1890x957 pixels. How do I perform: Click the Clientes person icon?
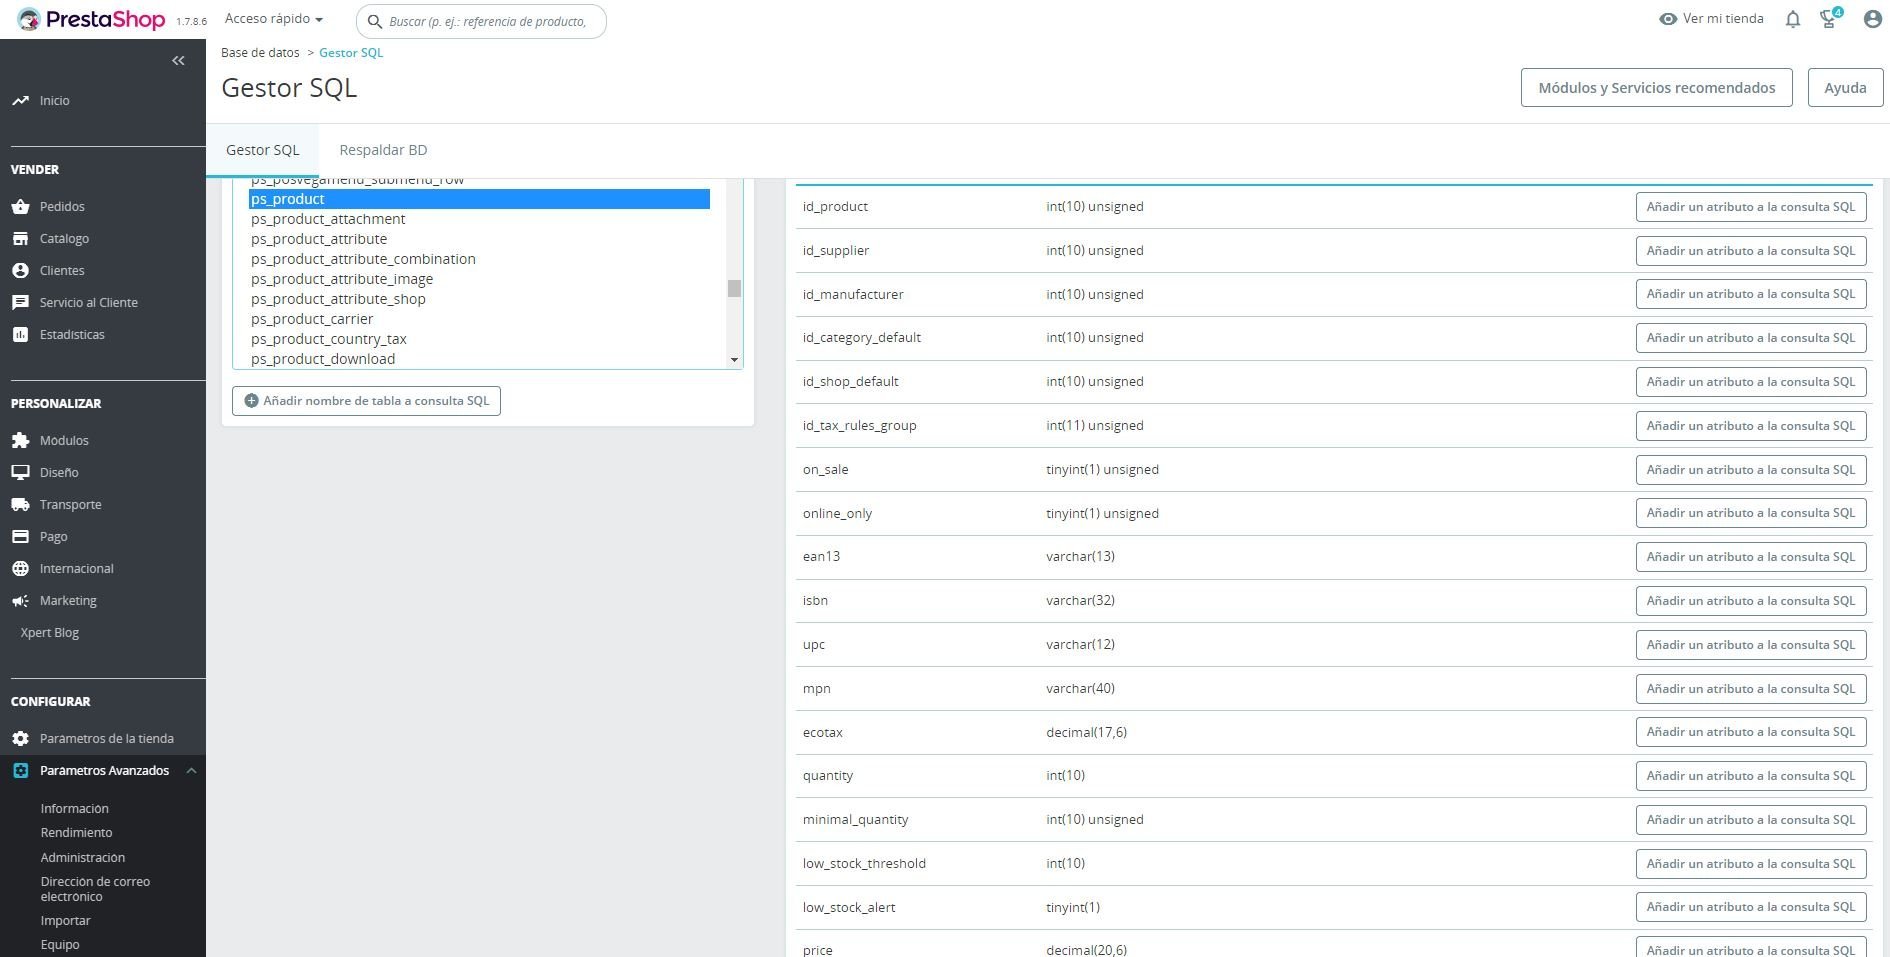click(20, 271)
